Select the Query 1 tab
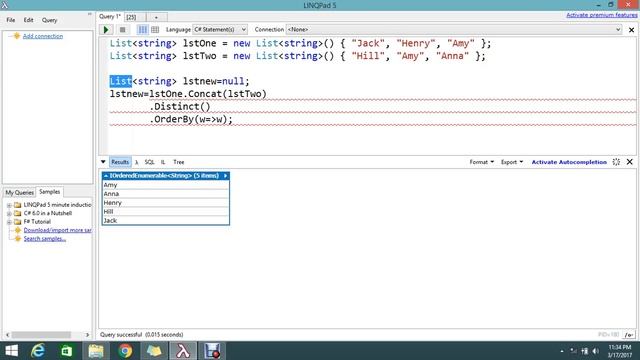The height and width of the screenshot is (360, 640). (110, 17)
